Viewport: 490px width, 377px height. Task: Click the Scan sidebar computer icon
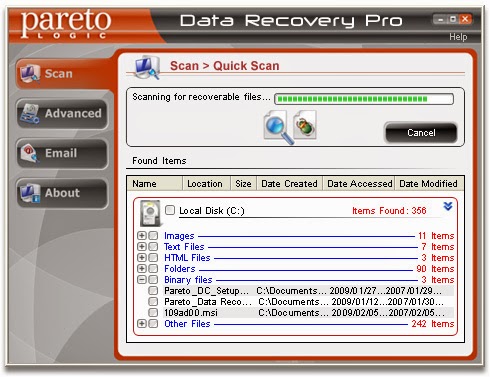pyautogui.click(x=30, y=74)
